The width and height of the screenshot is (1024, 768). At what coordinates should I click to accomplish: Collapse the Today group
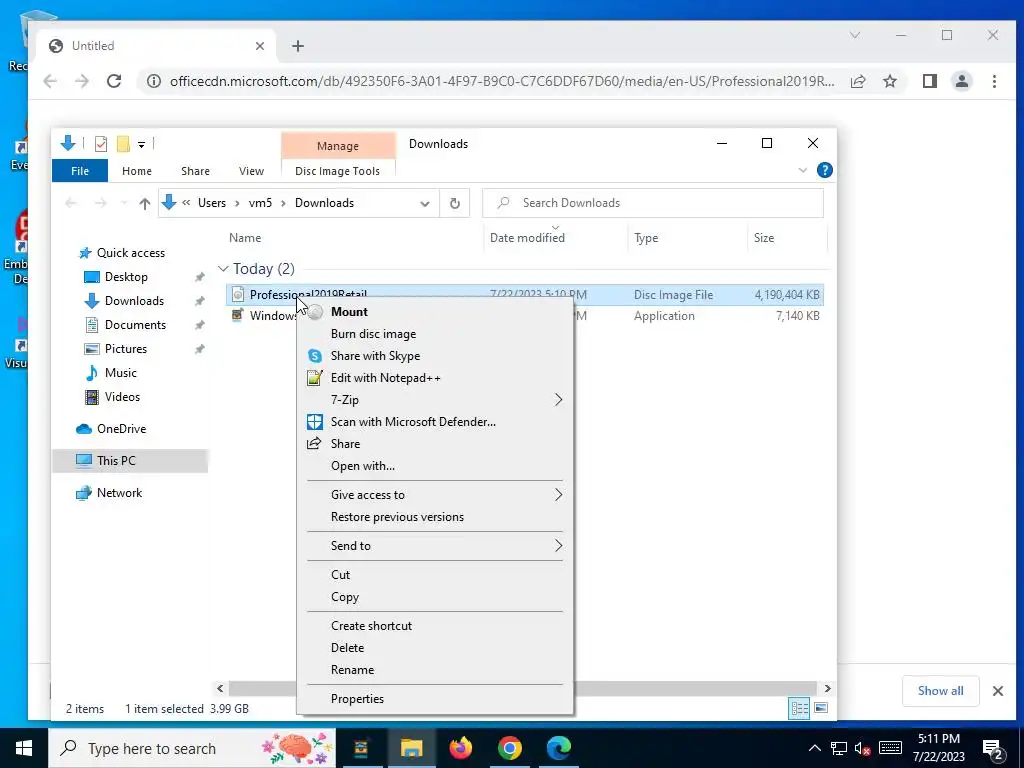tap(223, 269)
